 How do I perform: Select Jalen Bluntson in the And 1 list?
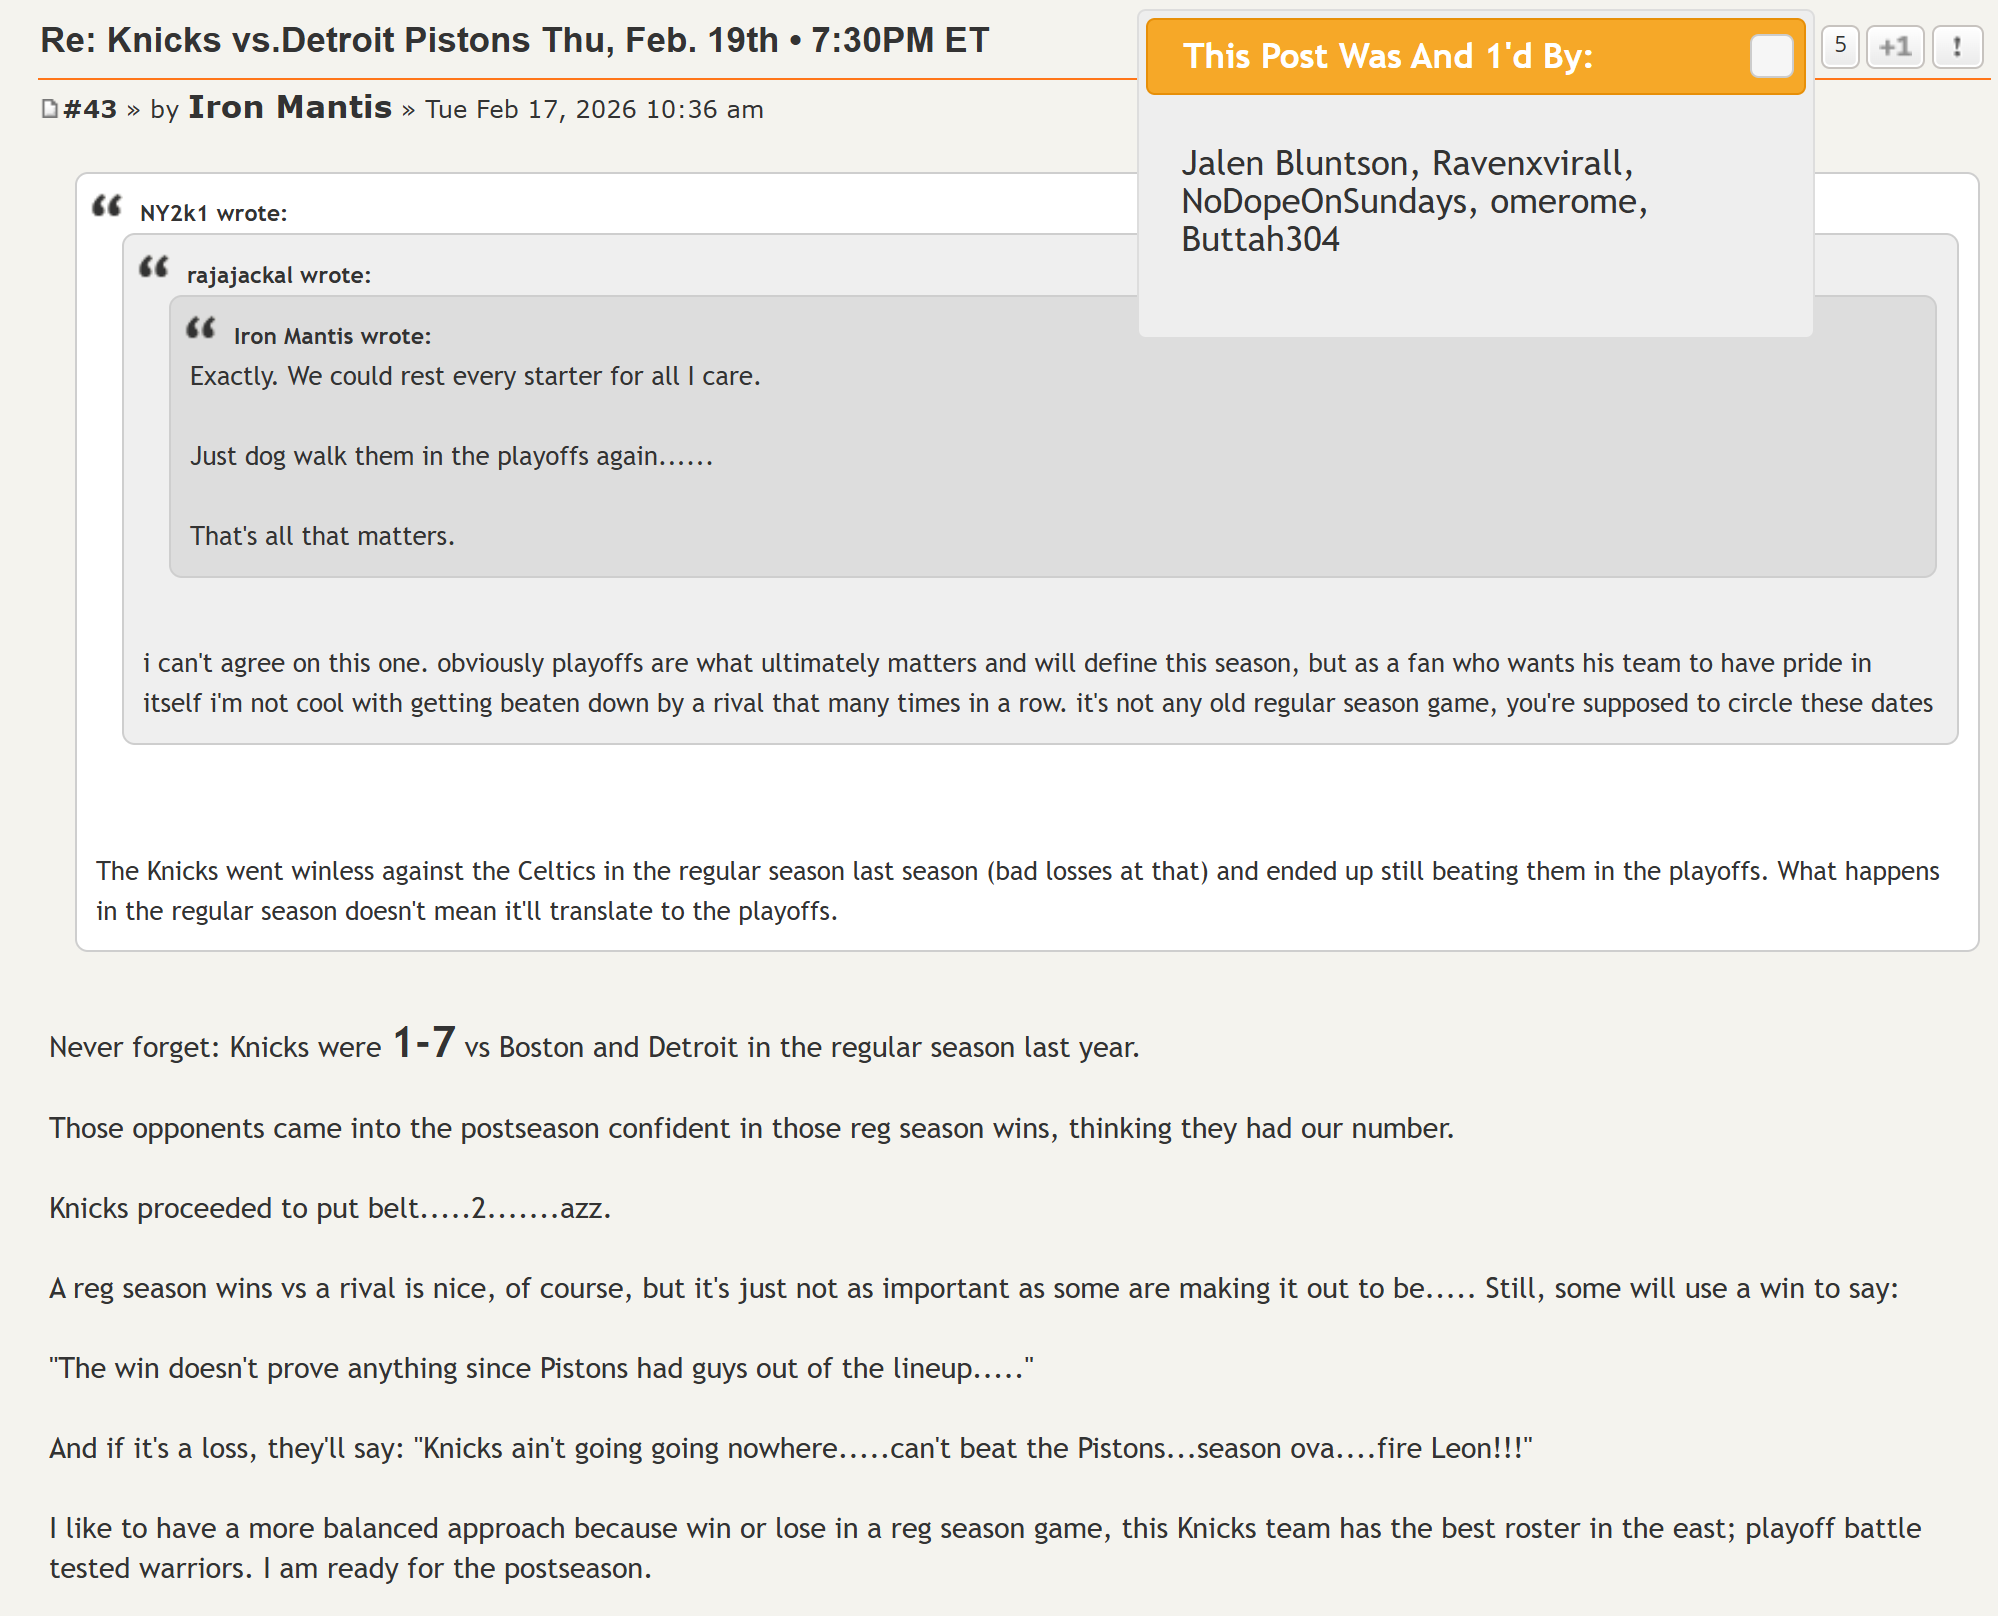point(1295,163)
